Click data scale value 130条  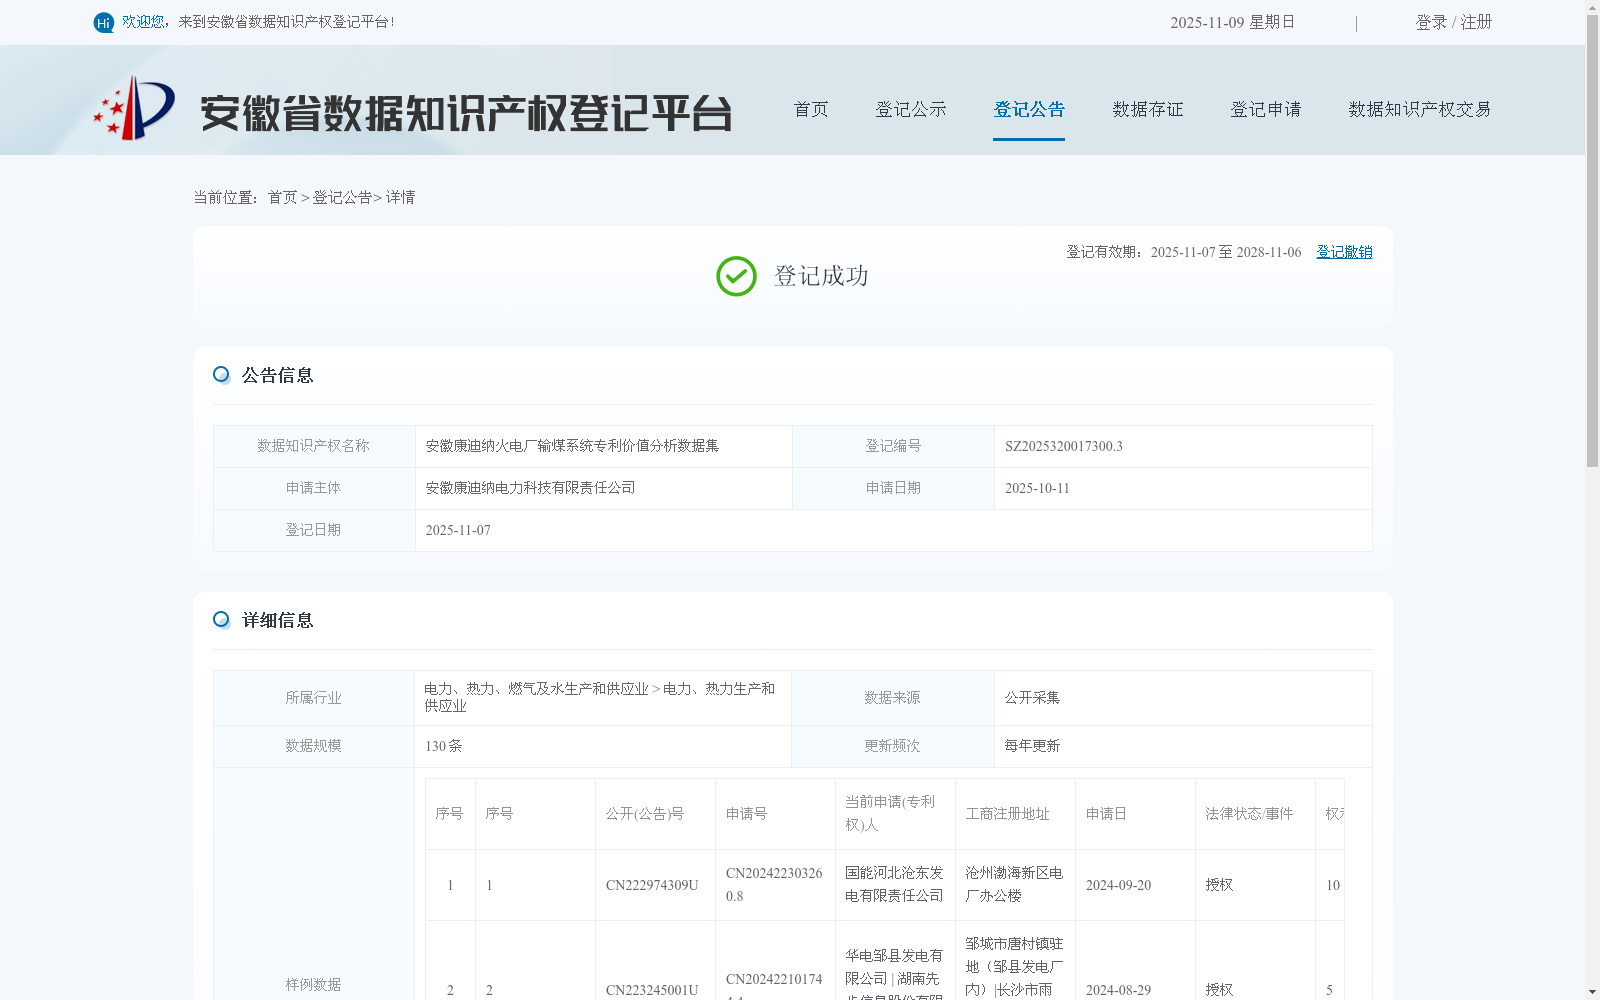(444, 746)
